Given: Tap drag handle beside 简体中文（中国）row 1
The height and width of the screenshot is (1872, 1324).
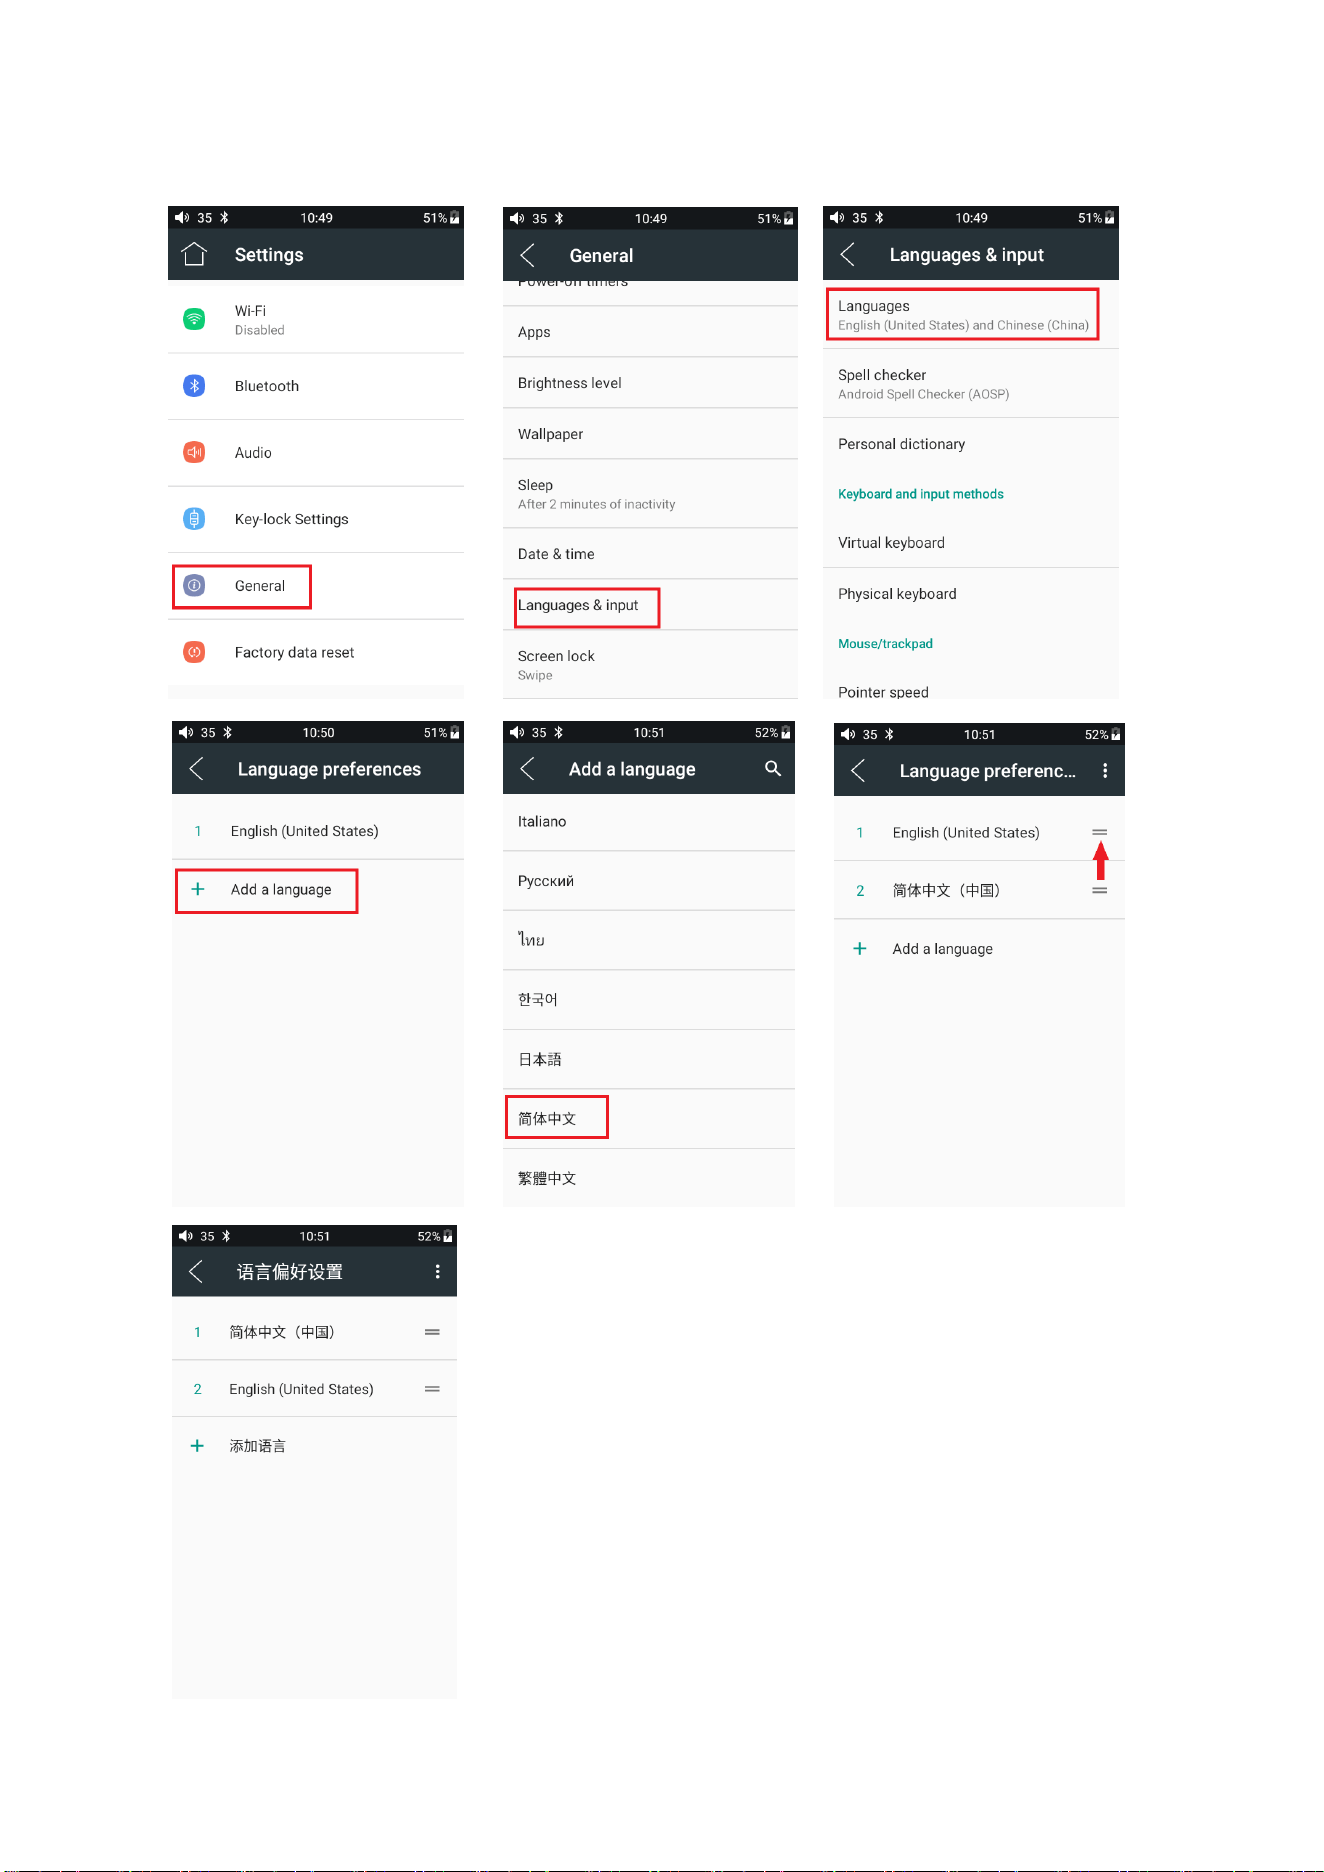Looking at the screenshot, I should 432,1332.
